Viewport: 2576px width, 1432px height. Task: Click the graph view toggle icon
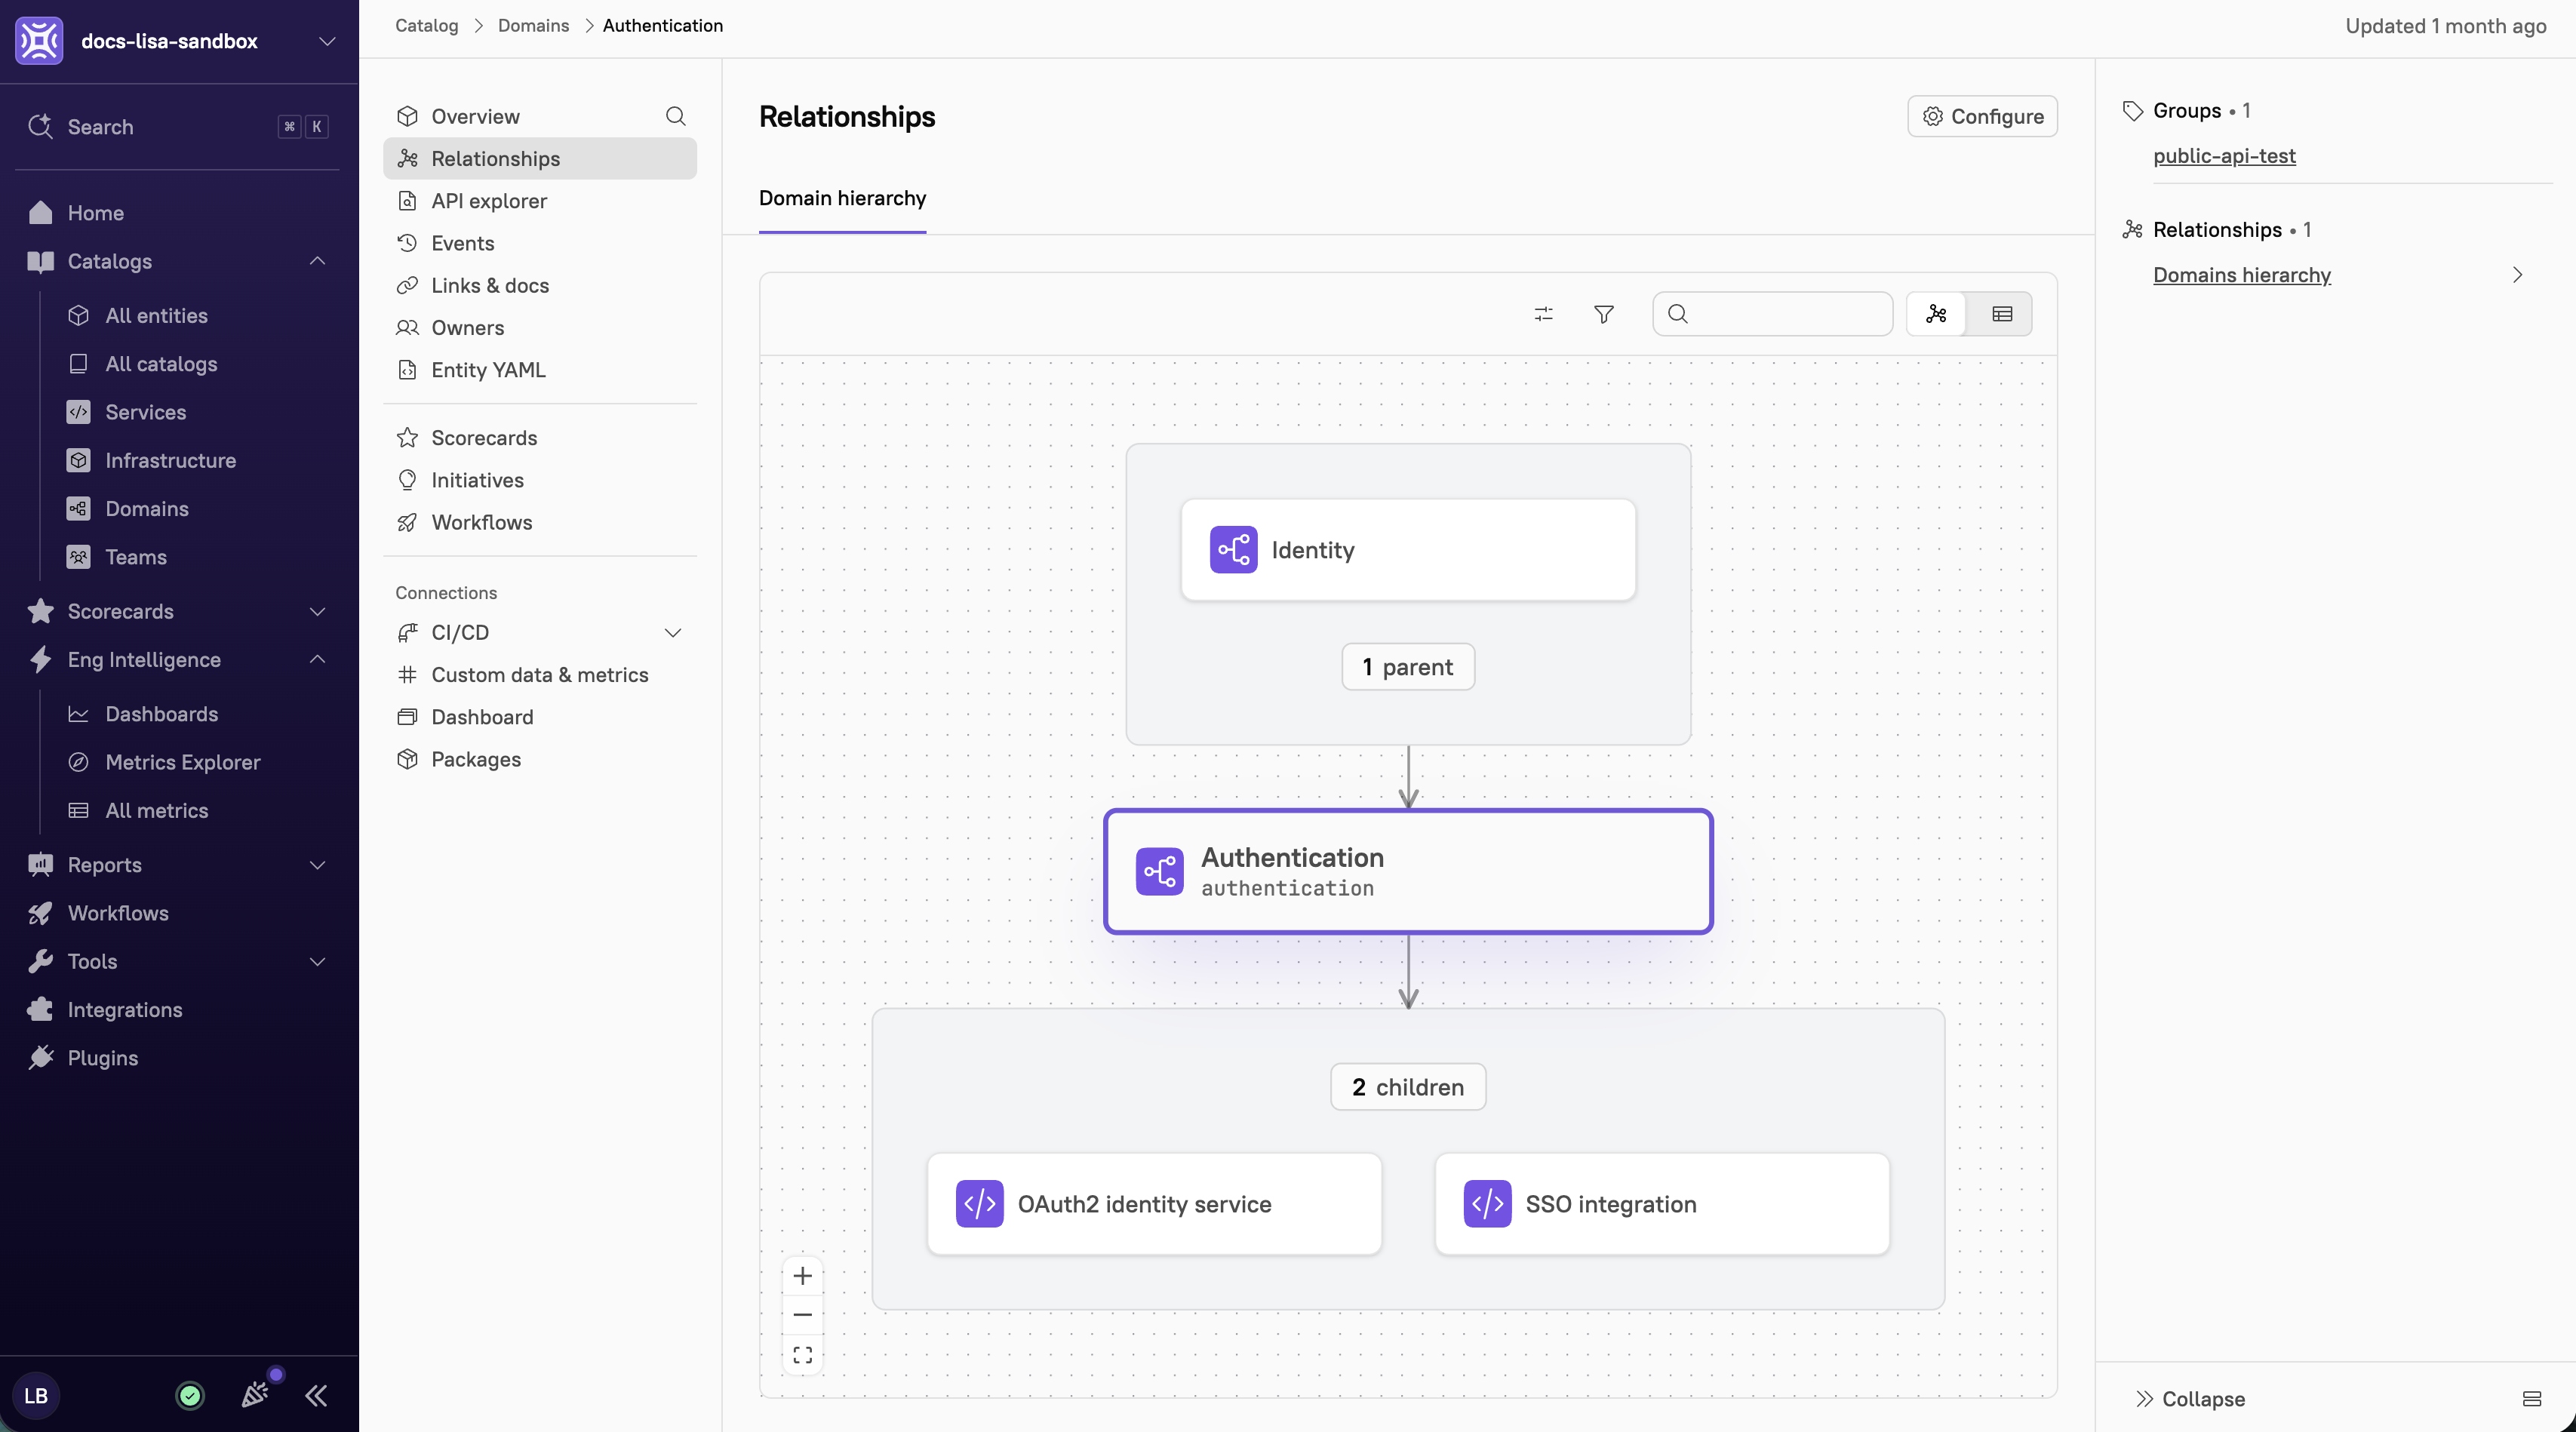(1936, 314)
